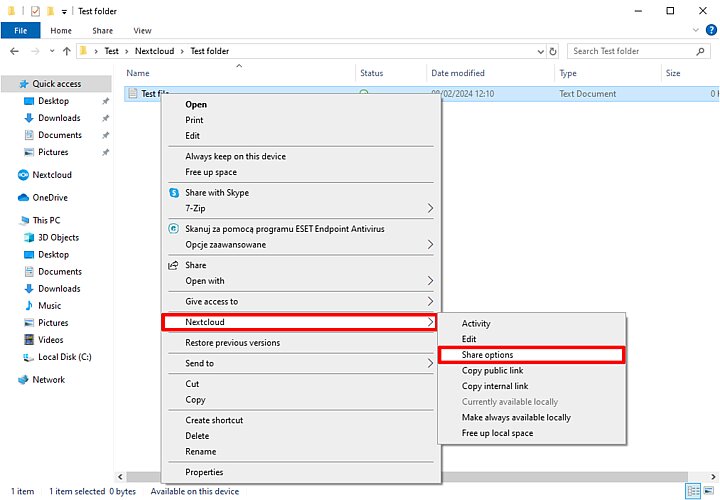Open Help via the blue question mark icon
The image size is (720, 500).
point(711,30)
